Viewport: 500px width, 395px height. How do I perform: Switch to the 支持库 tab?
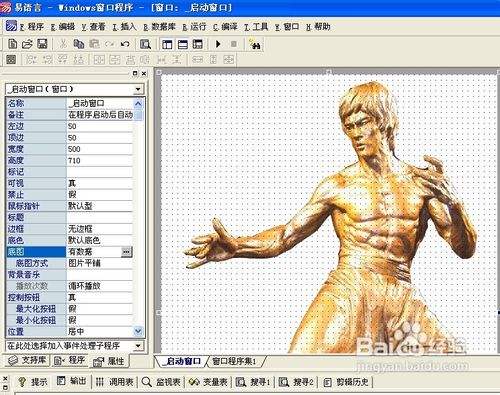pos(27,360)
